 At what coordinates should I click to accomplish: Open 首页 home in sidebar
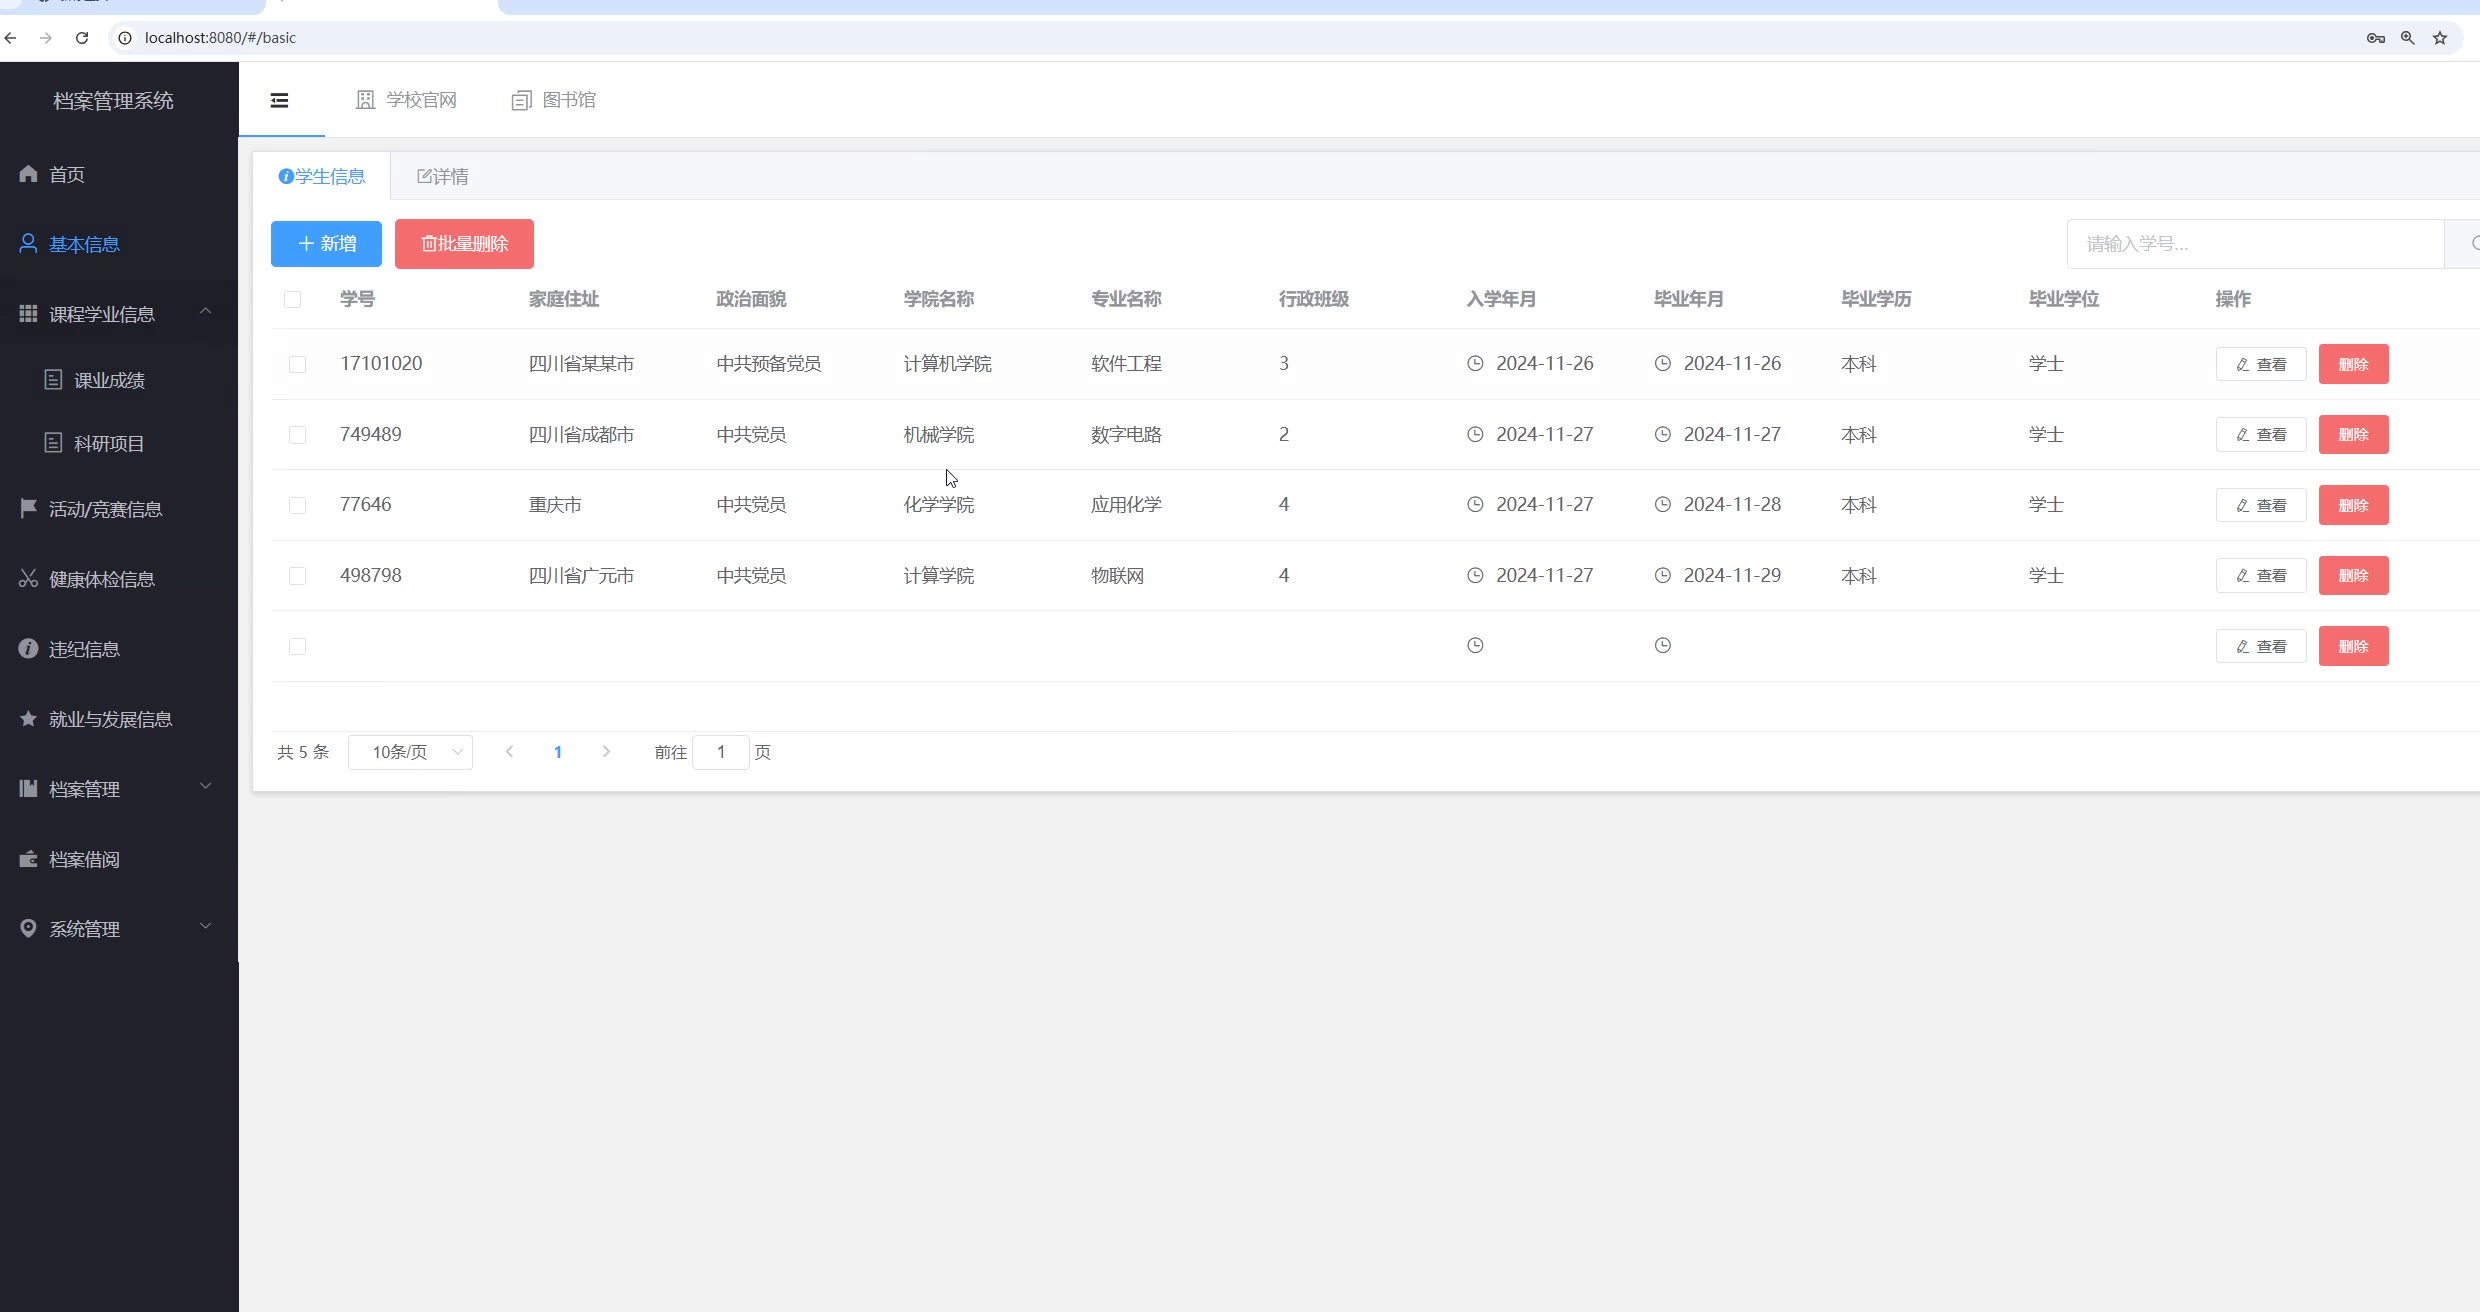pos(66,175)
